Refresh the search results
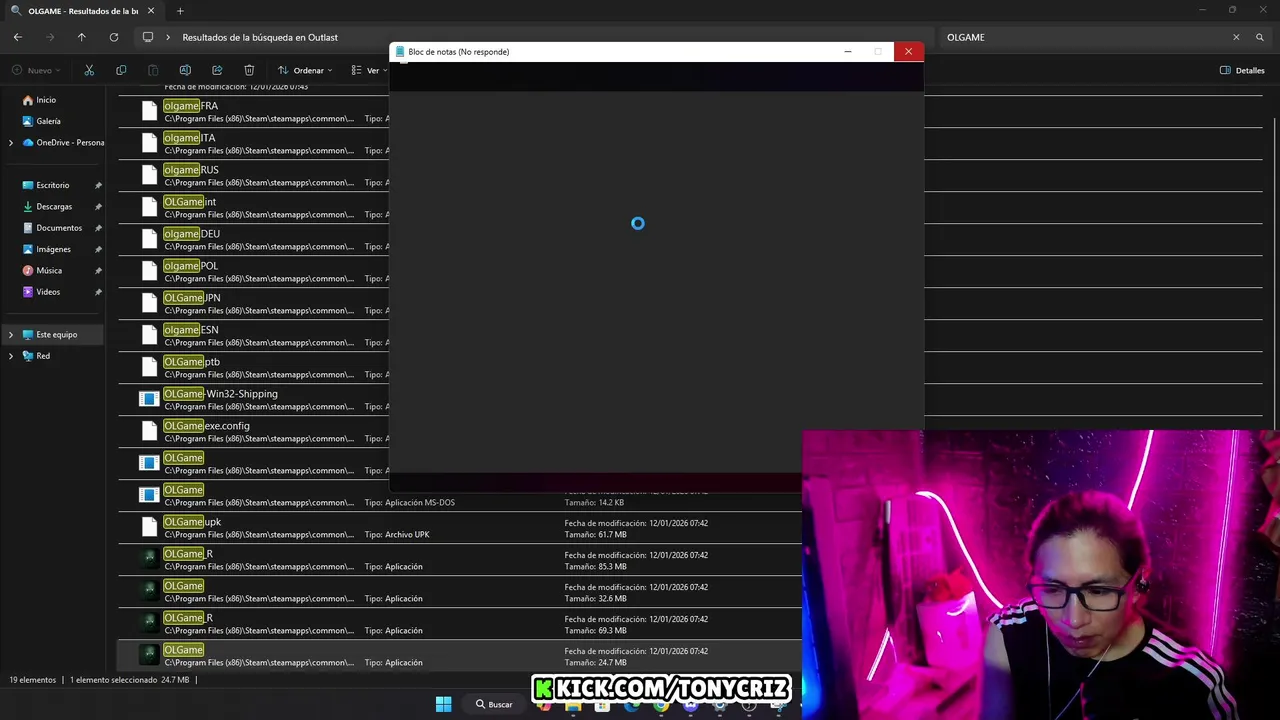The image size is (1280, 720). click(114, 37)
